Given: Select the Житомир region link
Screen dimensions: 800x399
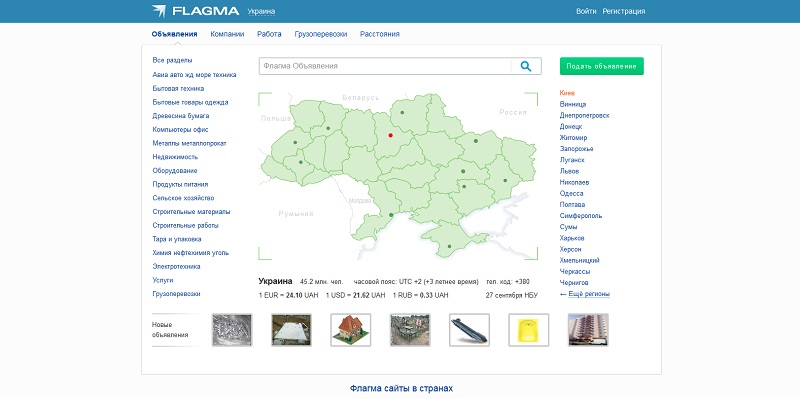Looking at the screenshot, I should [x=573, y=138].
